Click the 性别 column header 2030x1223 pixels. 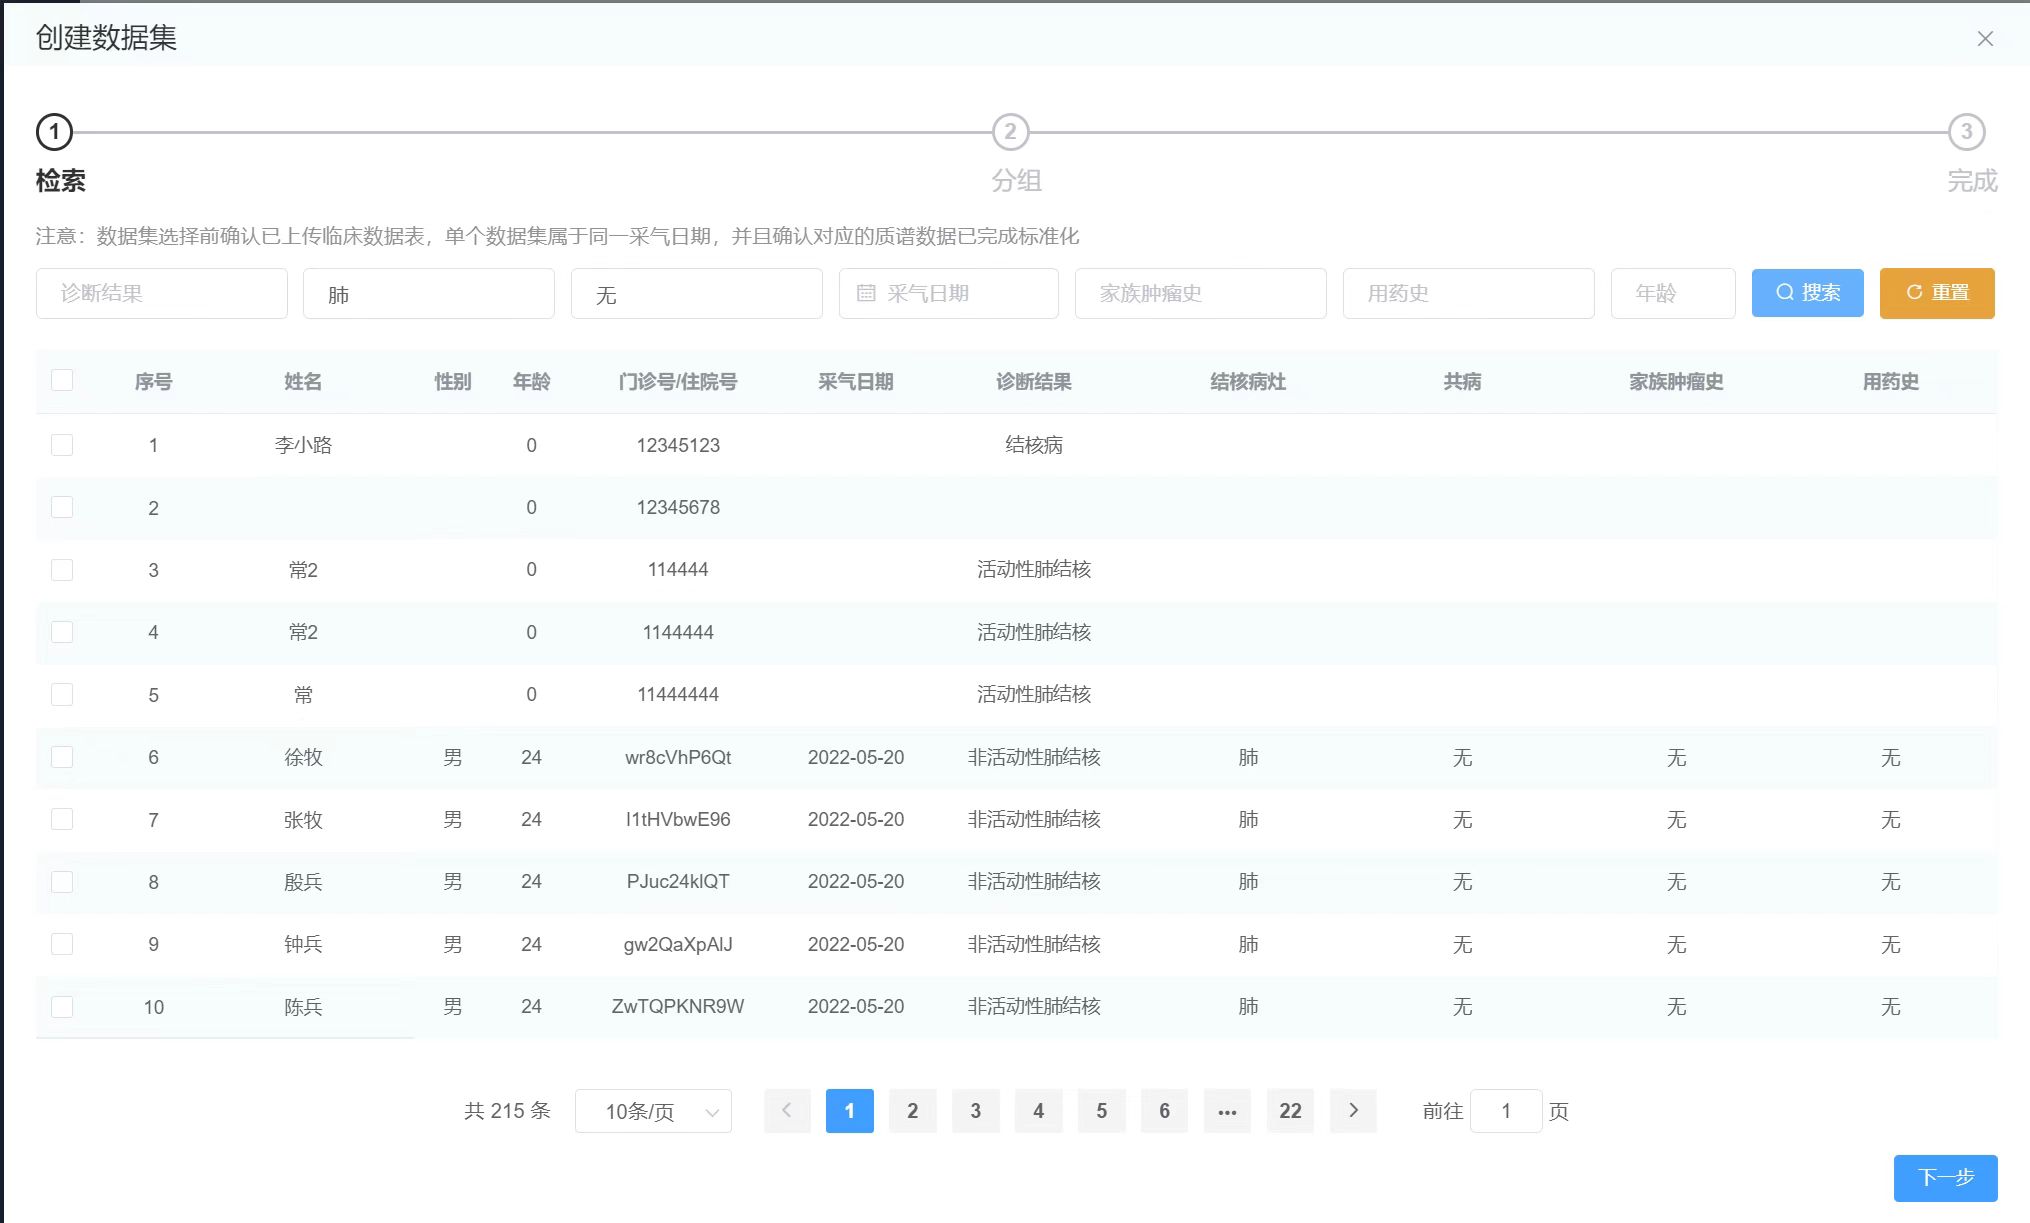pos(452,381)
